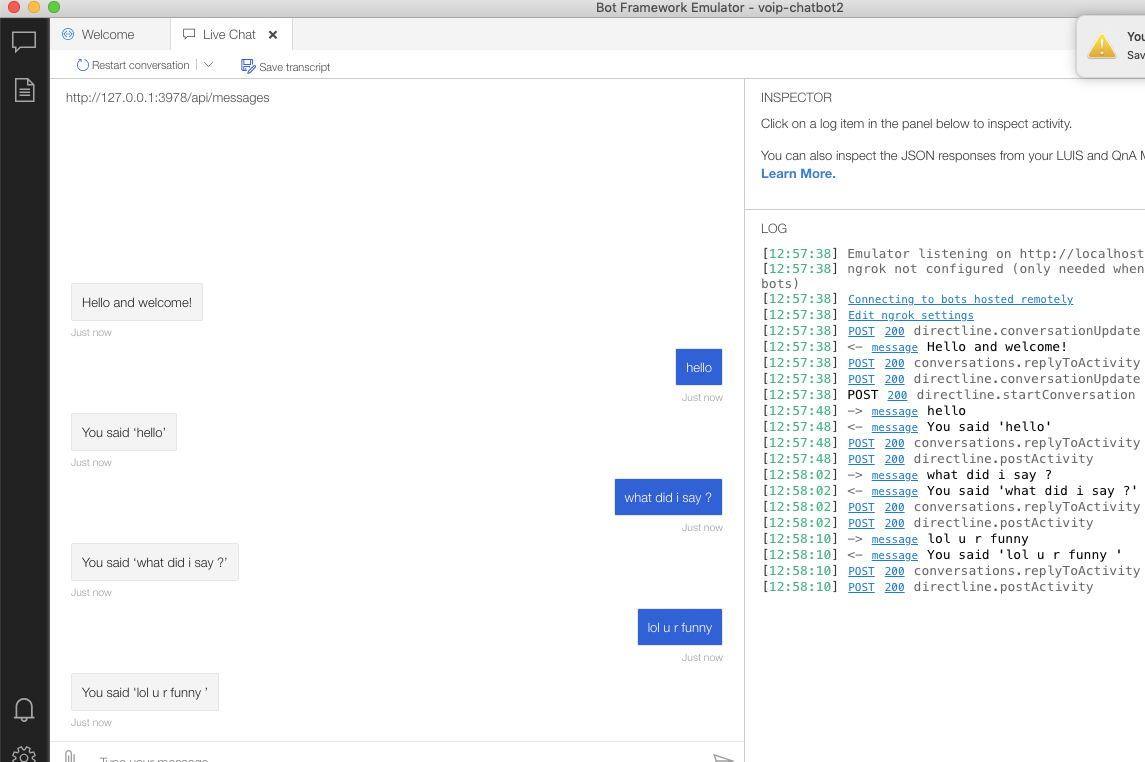Viewport: 1145px width, 762px height.
Task: Attach a file using the paperclip icon
Action: tap(69, 756)
